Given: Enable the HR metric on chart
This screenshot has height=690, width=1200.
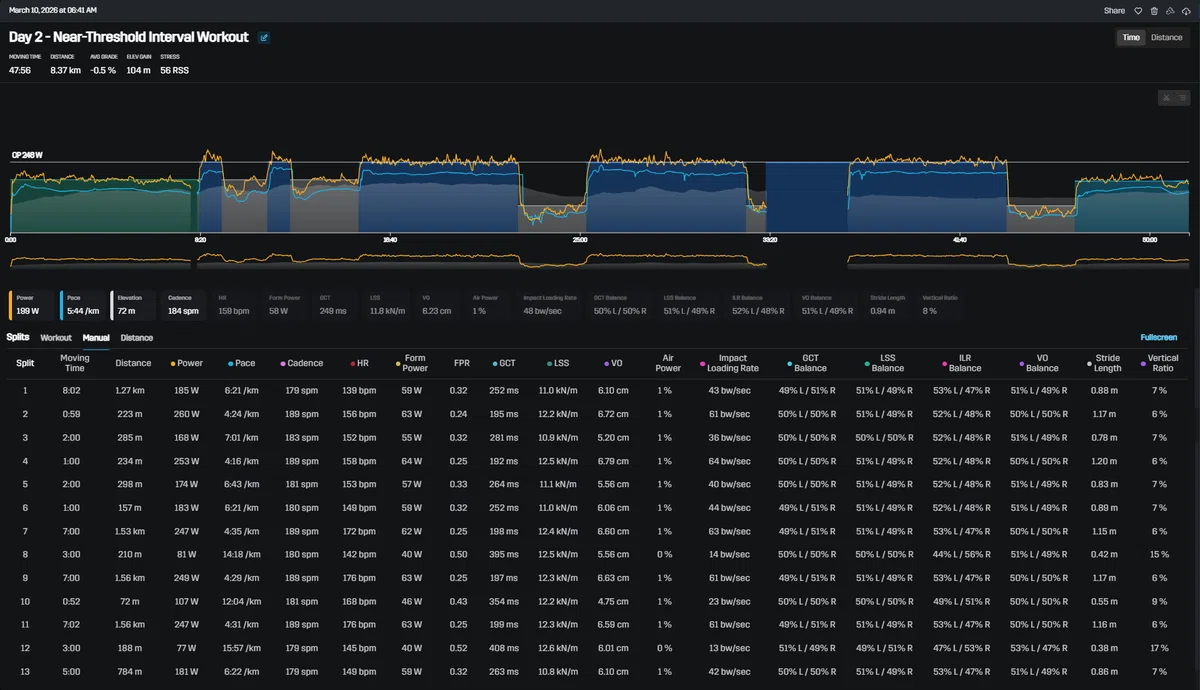Looking at the screenshot, I should pos(234,304).
